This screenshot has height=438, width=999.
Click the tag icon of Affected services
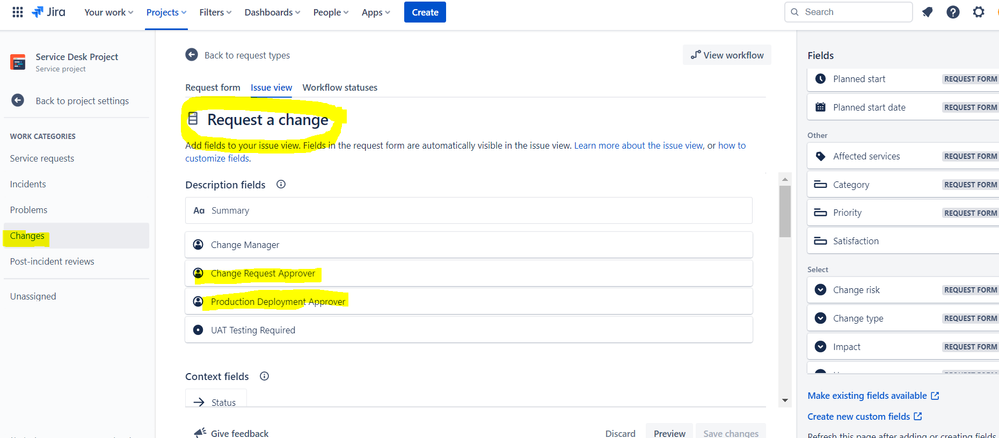[x=821, y=156]
